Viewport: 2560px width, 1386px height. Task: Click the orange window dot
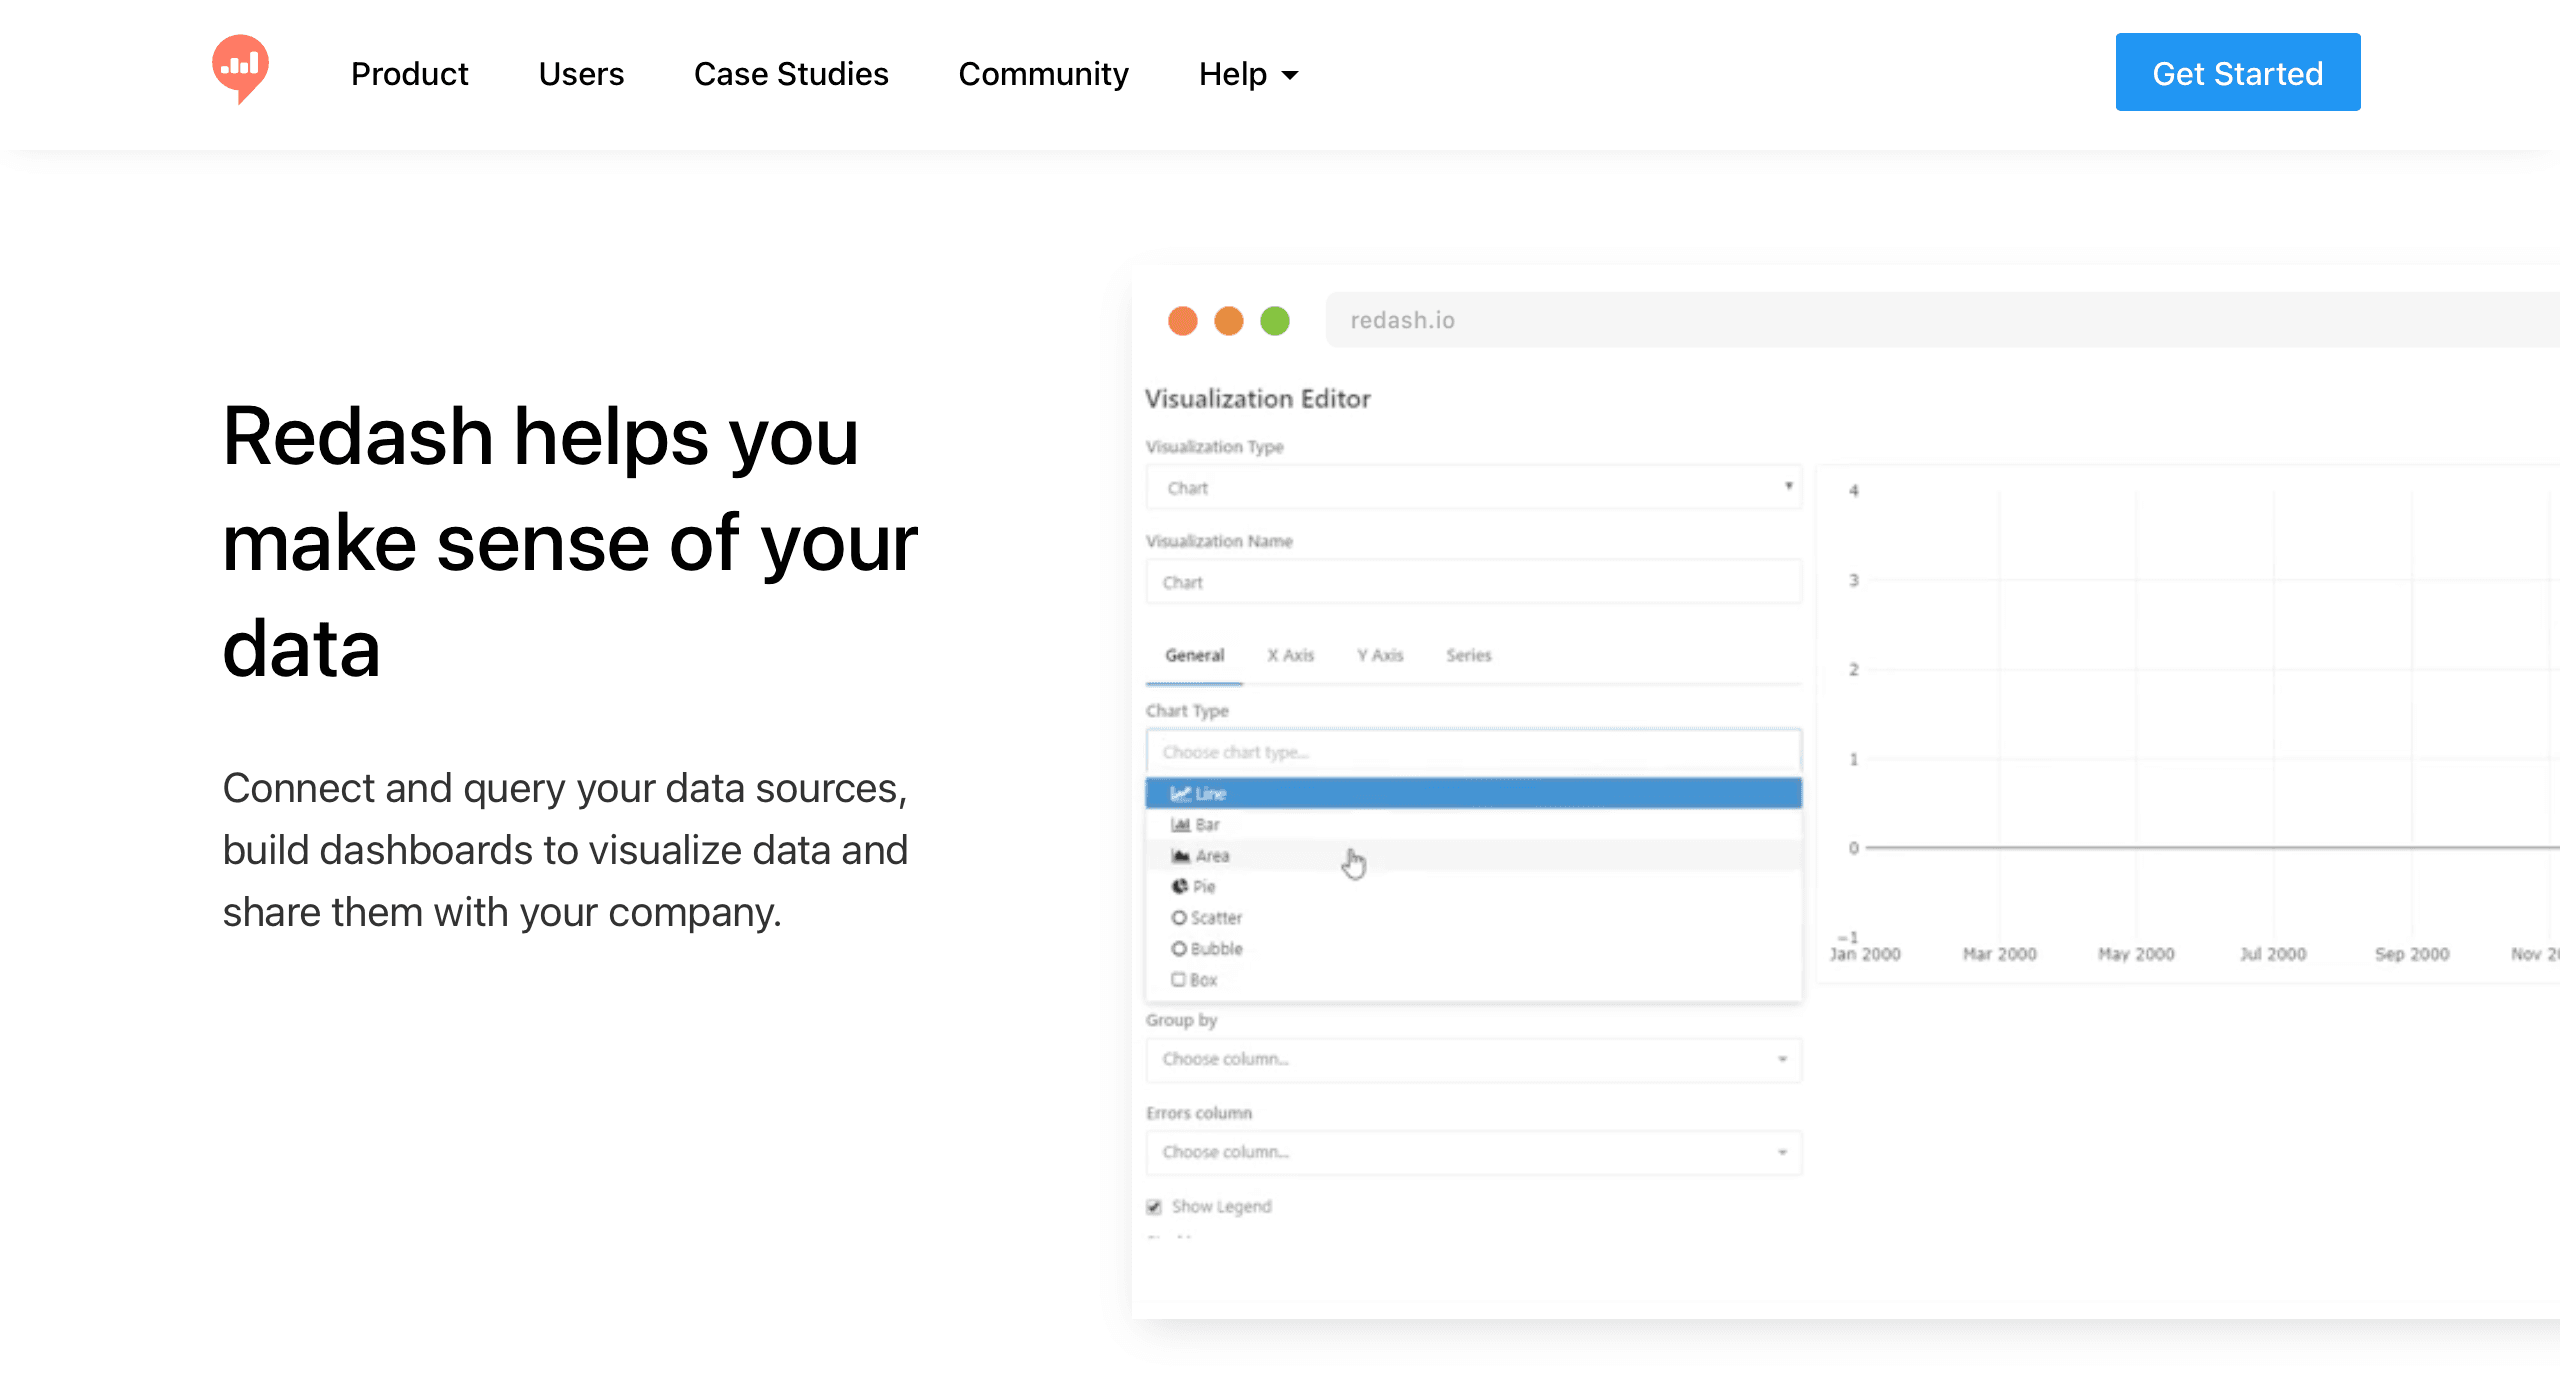[x=1229, y=321]
